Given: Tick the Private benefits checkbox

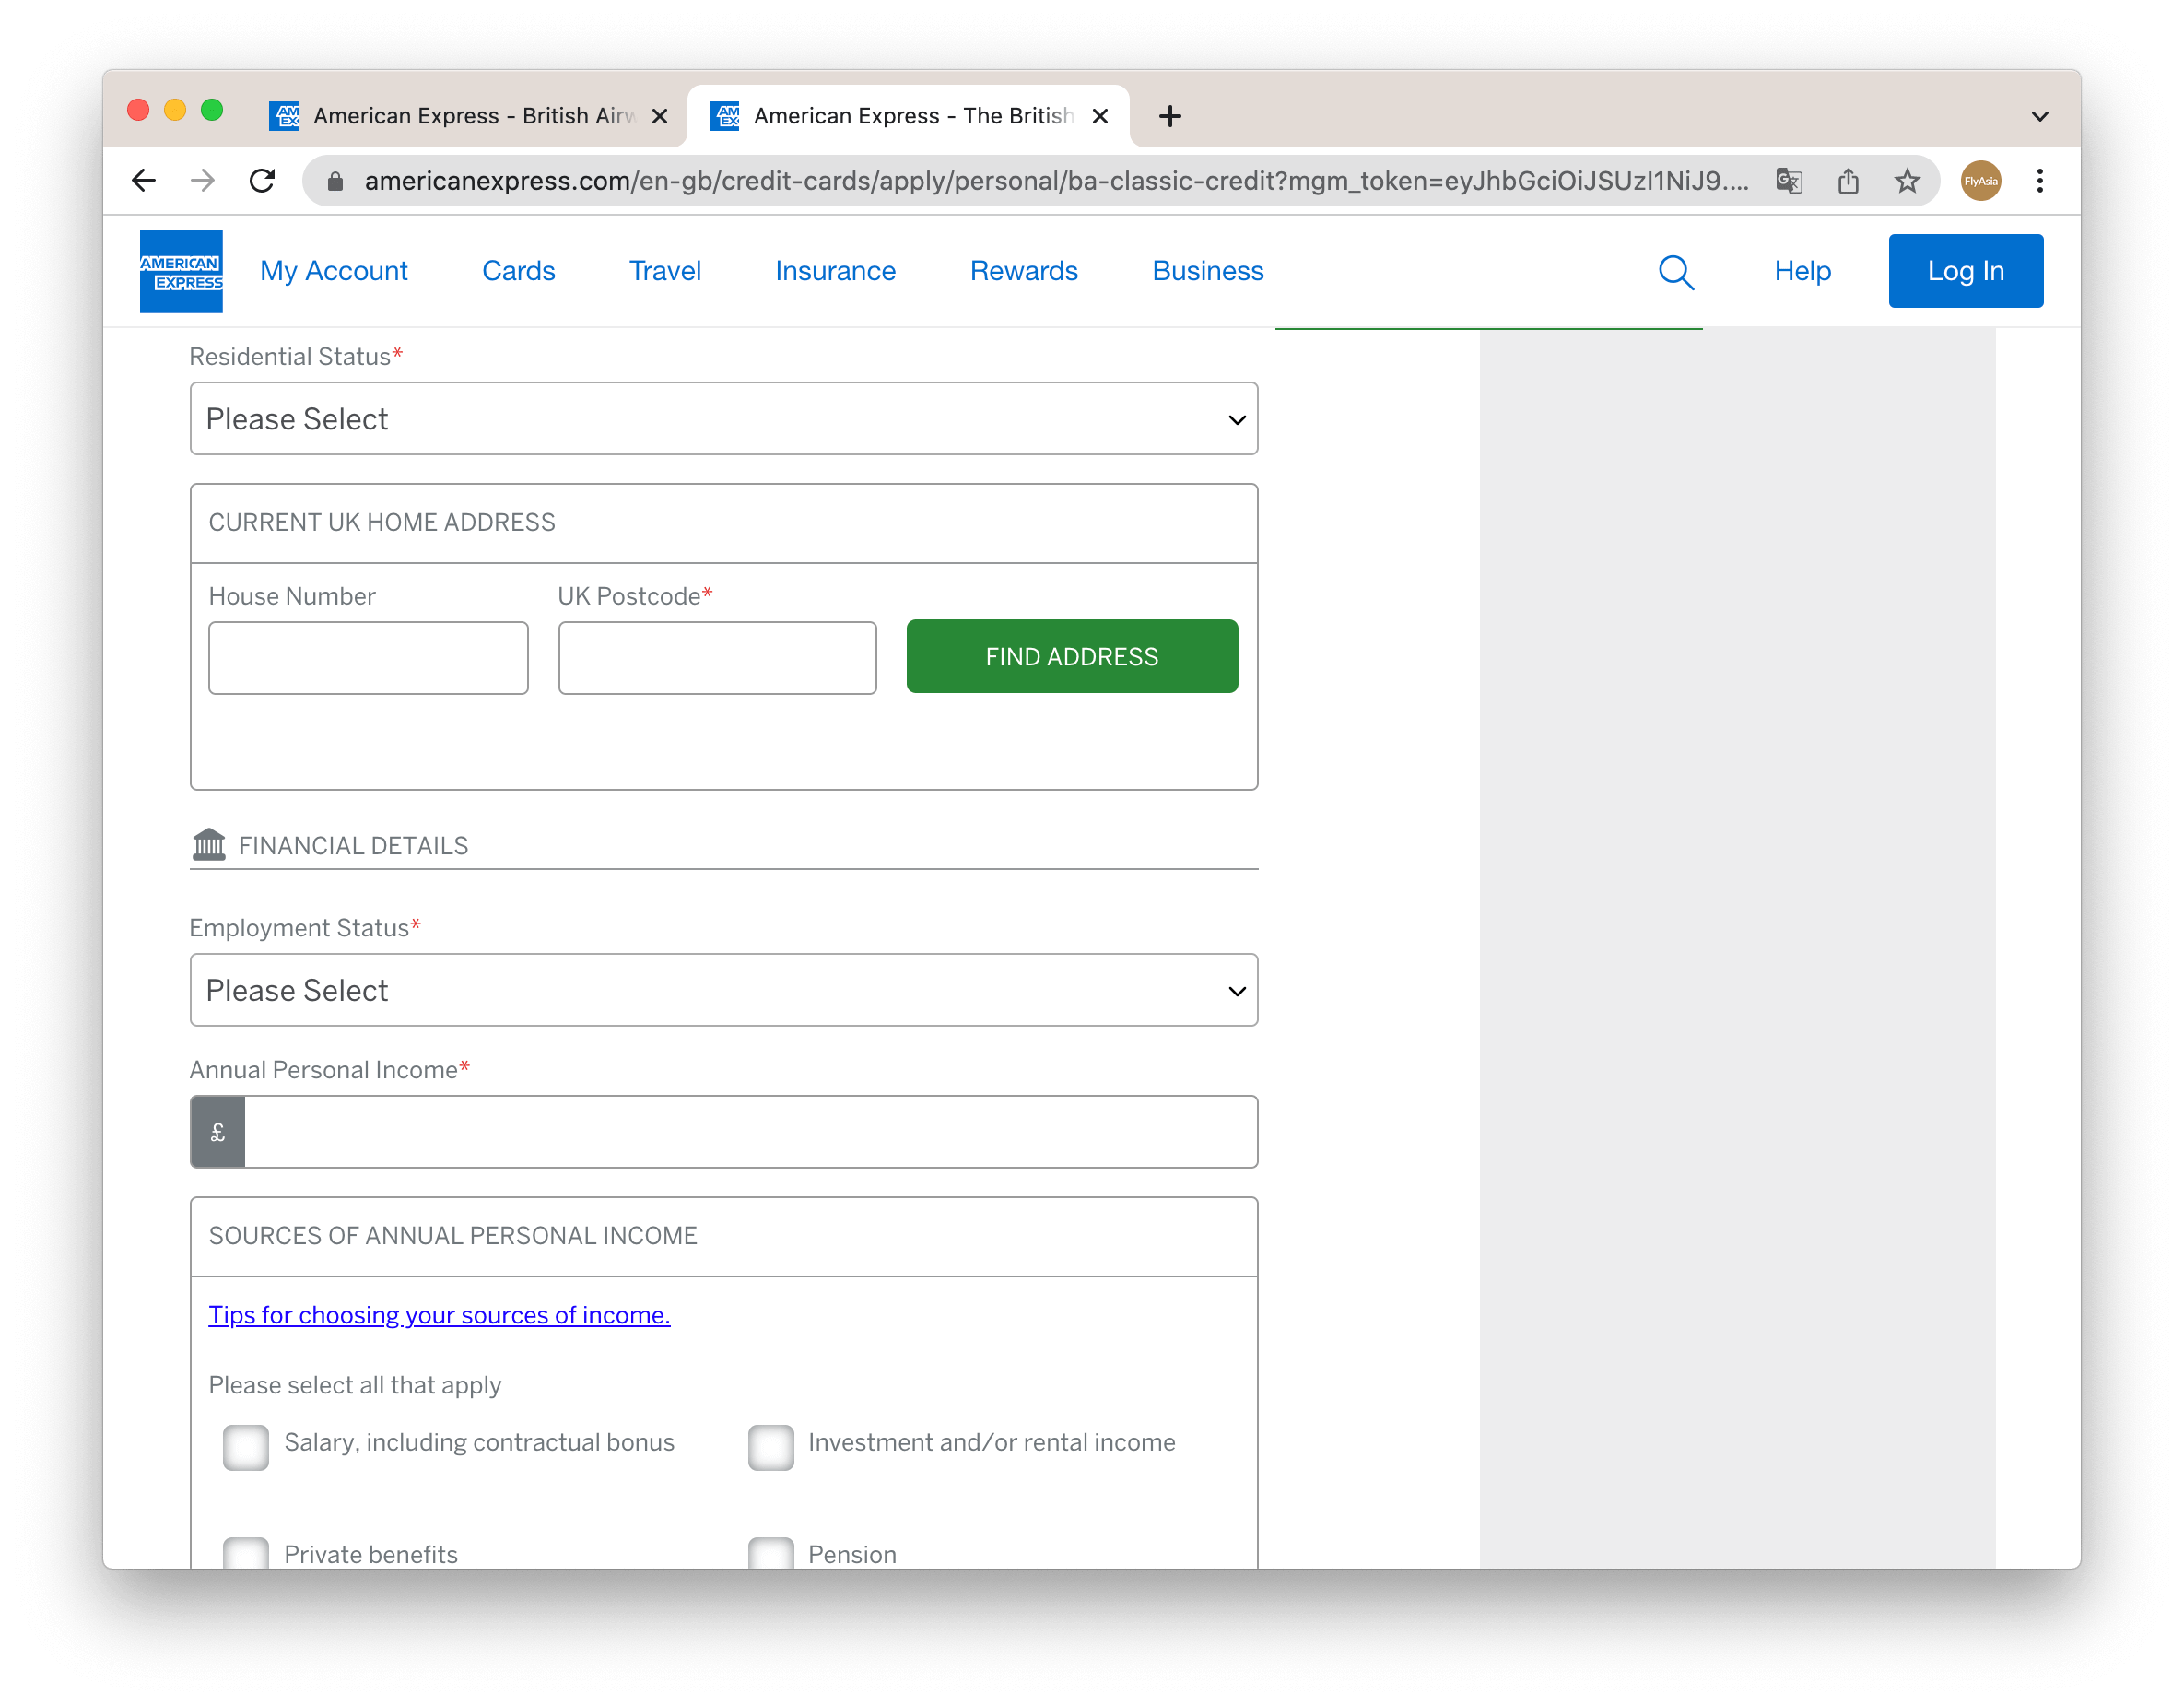Looking at the screenshot, I should point(246,1552).
